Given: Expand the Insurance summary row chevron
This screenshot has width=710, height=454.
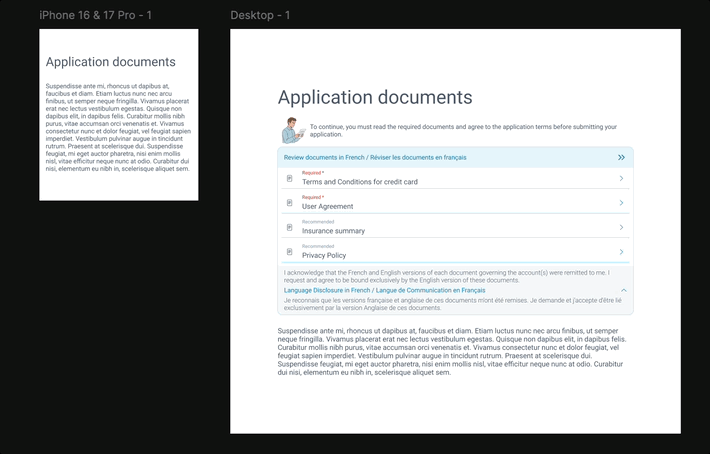Looking at the screenshot, I should tap(621, 227).
